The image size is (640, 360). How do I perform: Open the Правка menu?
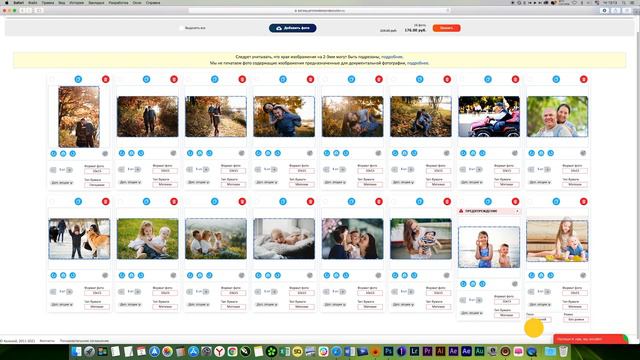pyautogui.click(x=48, y=3)
